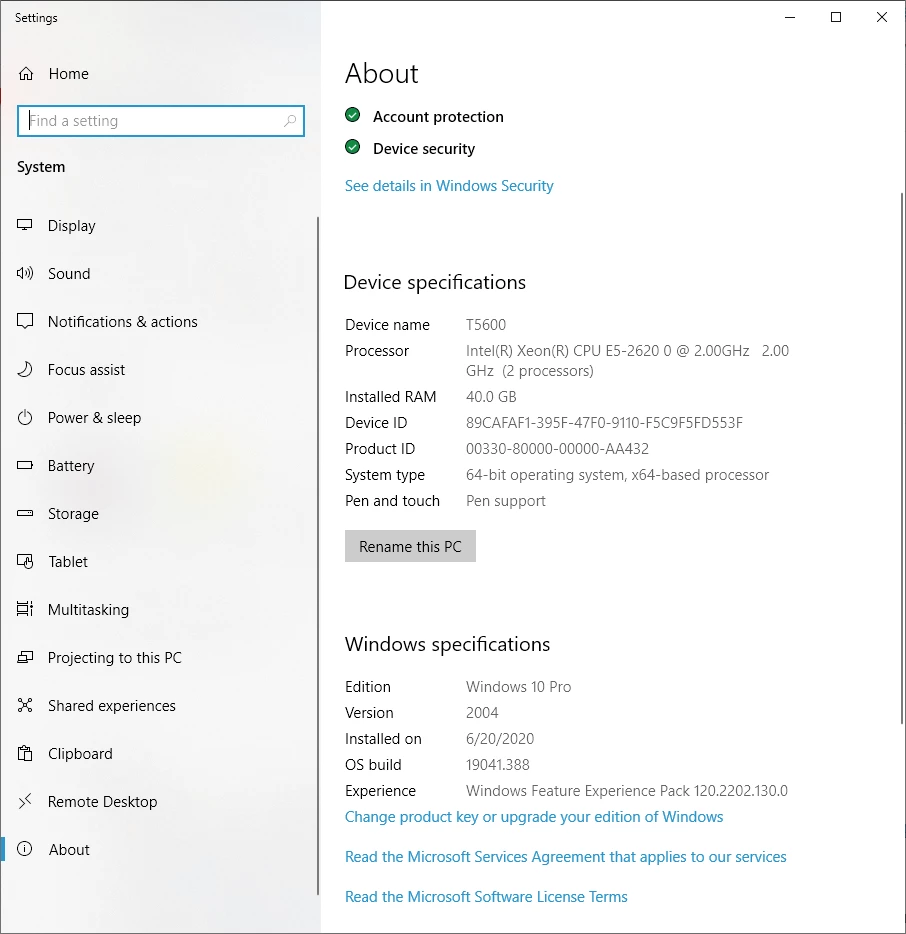Close the Settings window

882,17
